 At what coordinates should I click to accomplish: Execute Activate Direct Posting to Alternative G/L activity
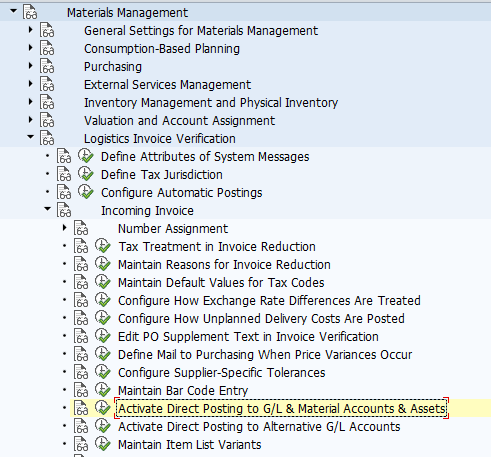pyautogui.click(x=103, y=426)
